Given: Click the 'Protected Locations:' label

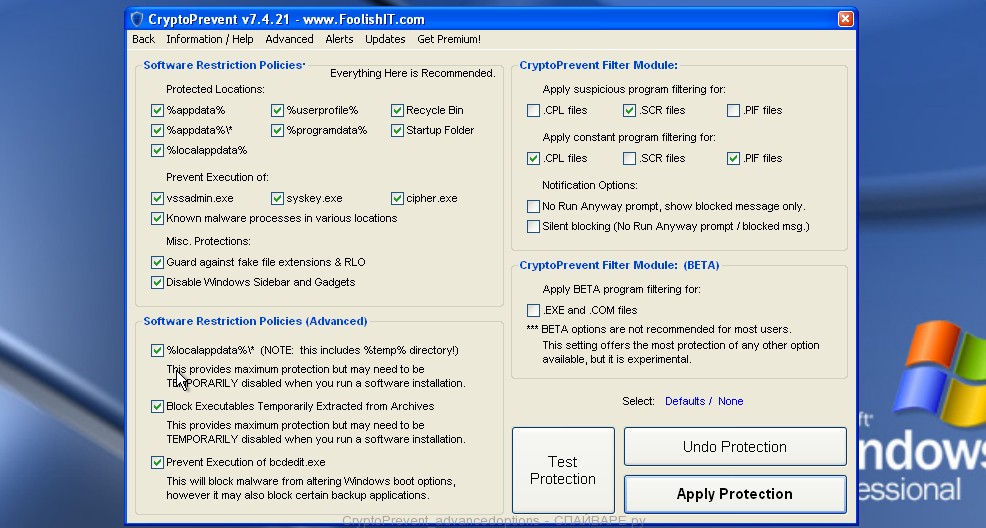Looking at the screenshot, I should (x=215, y=89).
